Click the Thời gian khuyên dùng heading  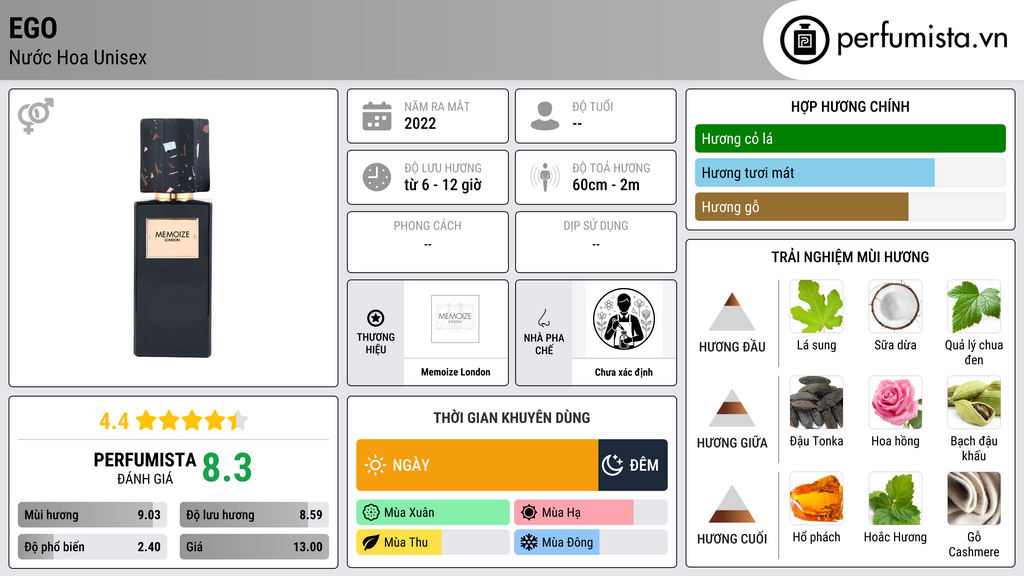tap(512, 418)
